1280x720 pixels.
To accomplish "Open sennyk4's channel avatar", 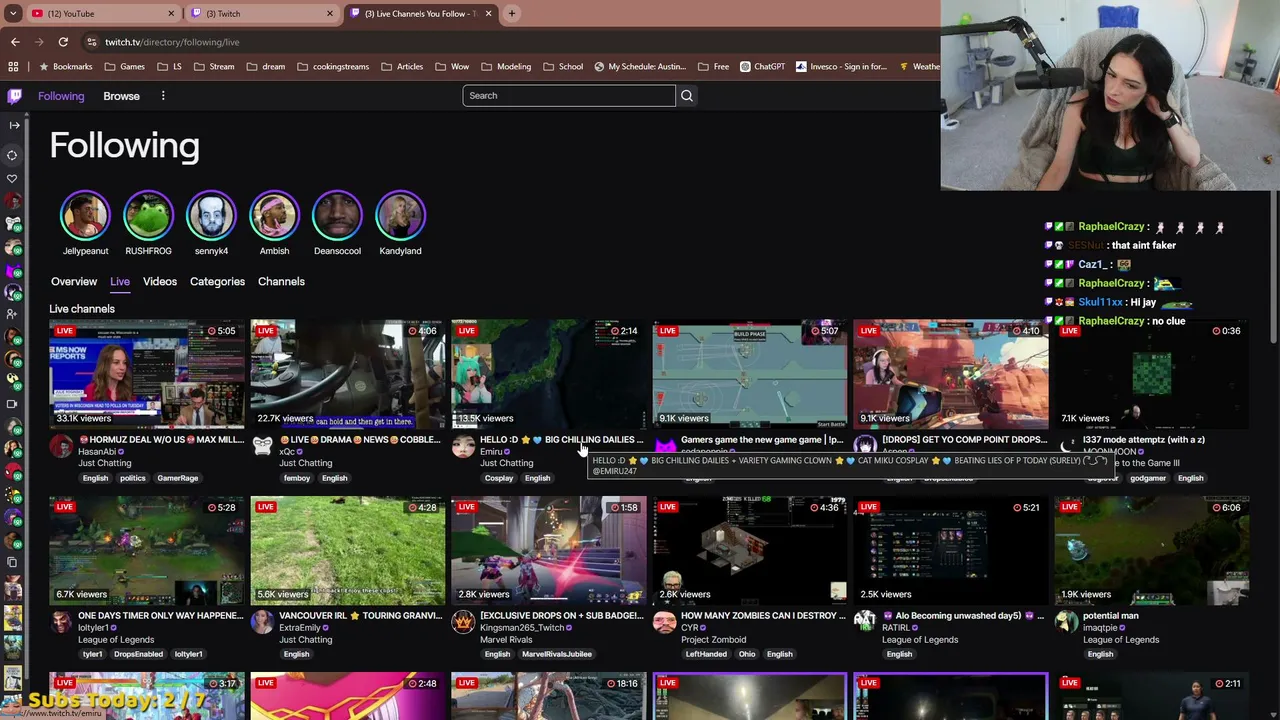I will click(x=211, y=215).
